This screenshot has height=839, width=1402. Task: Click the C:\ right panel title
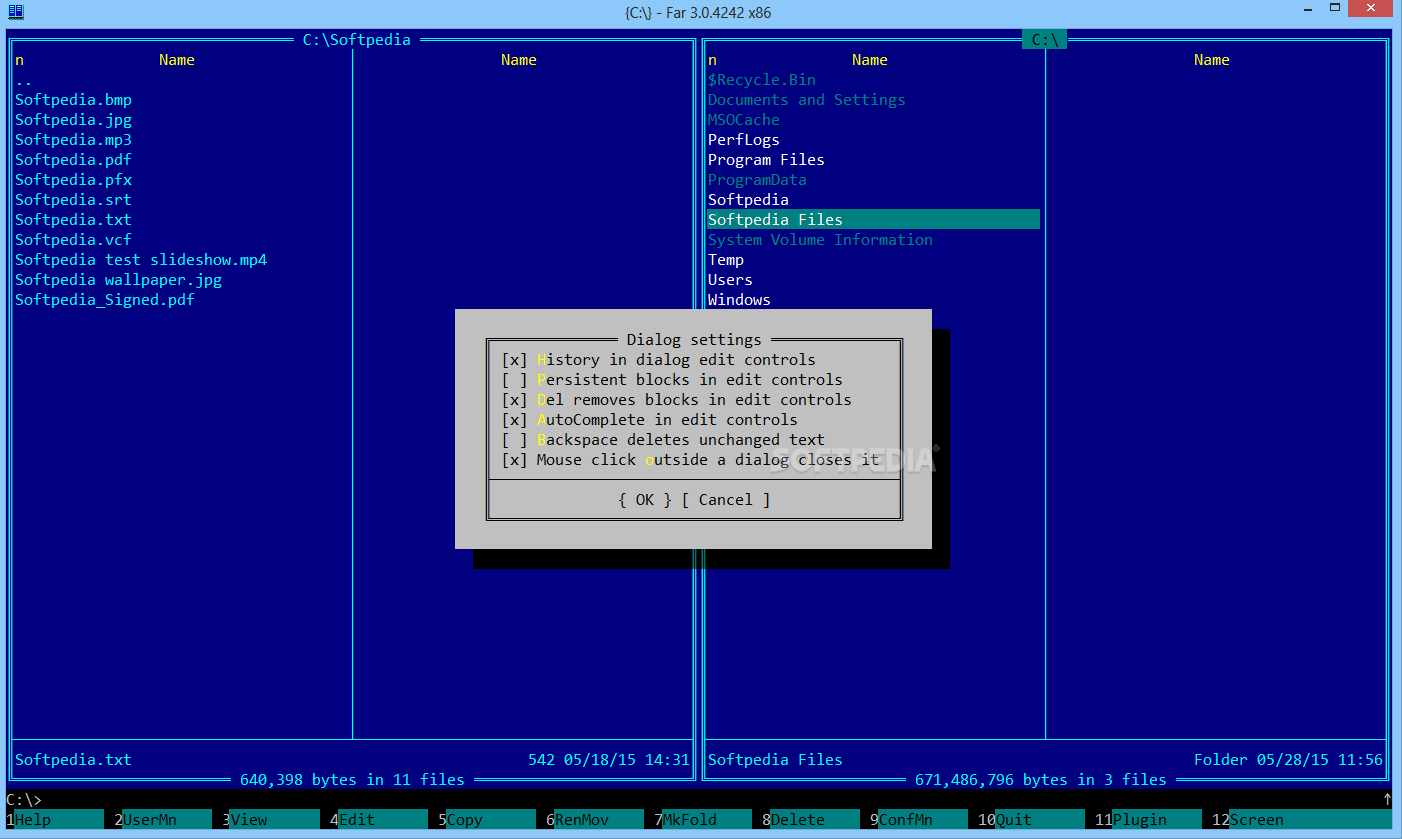pos(1045,40)
